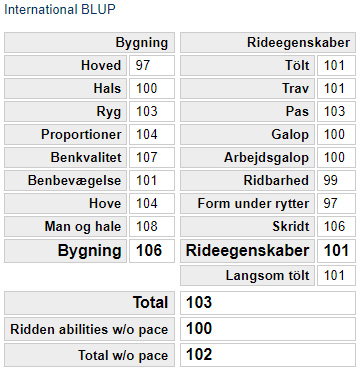Click the Pas value 103
The height and width of the screenshot is (371, 364).
pos(336,111)
